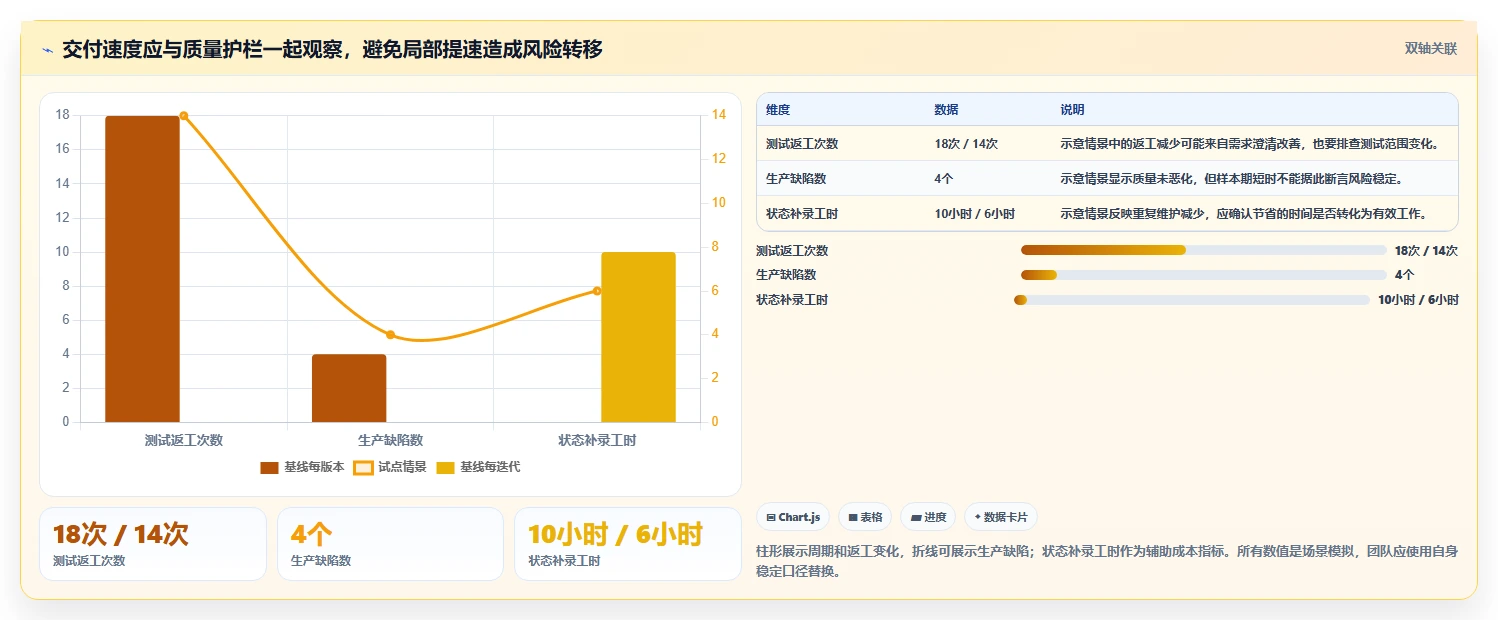This screenshot has width=1498, height=620.
Task: Click the note starting 示意情景反映重复维护减少
Action: click(x=1244, y=214)
